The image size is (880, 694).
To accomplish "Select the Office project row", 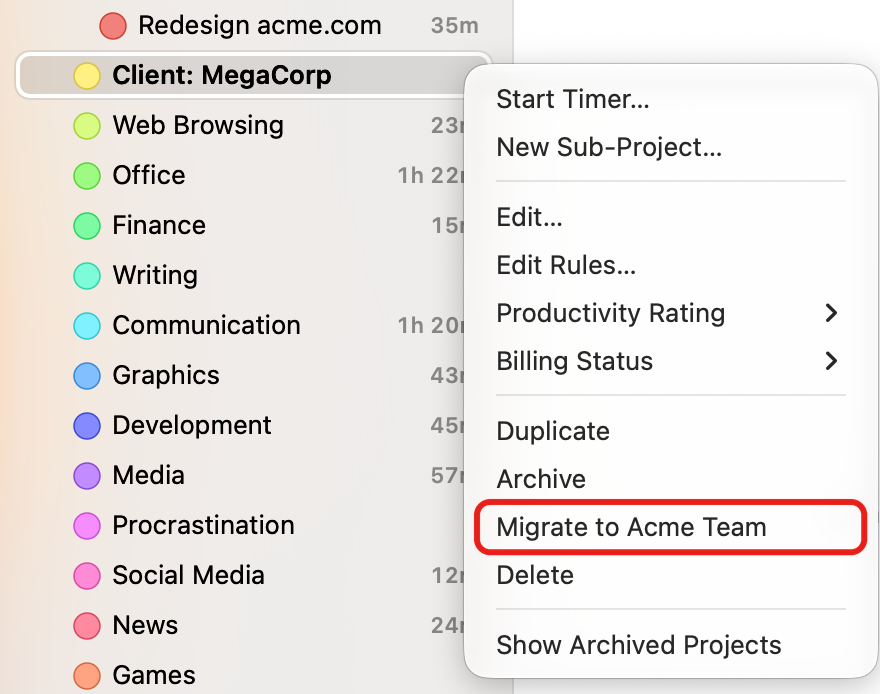I will pos(242,175).
